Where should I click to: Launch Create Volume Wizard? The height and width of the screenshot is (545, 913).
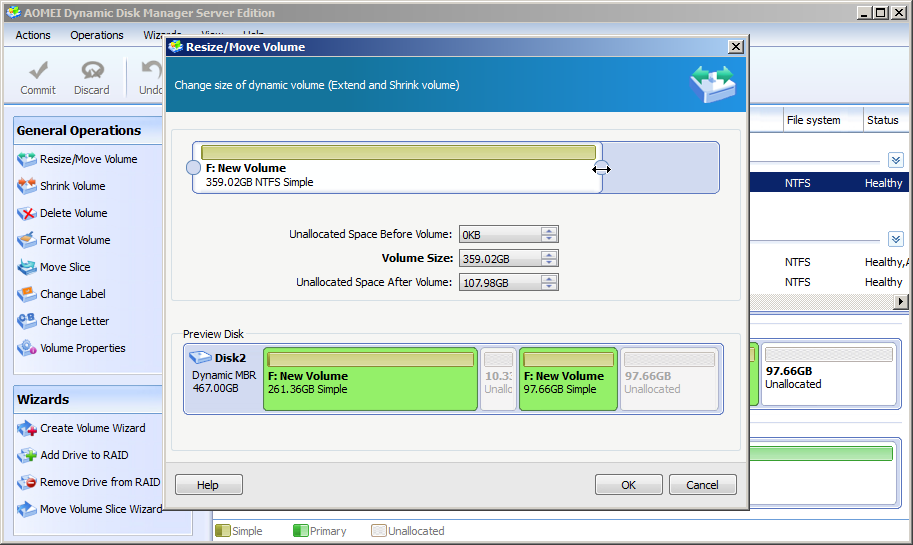82,428
